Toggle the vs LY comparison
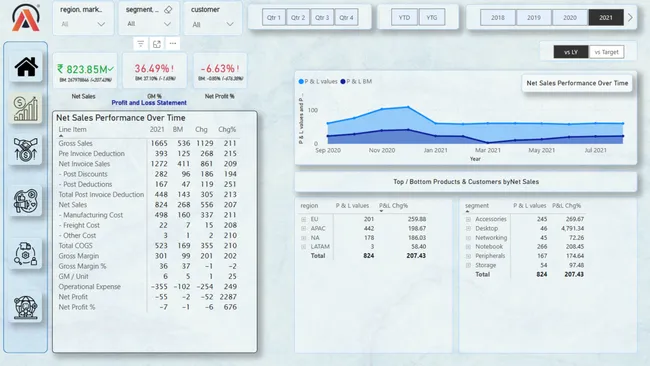The height and width of the screenshot is (366, 650). [x=571, y=52]
